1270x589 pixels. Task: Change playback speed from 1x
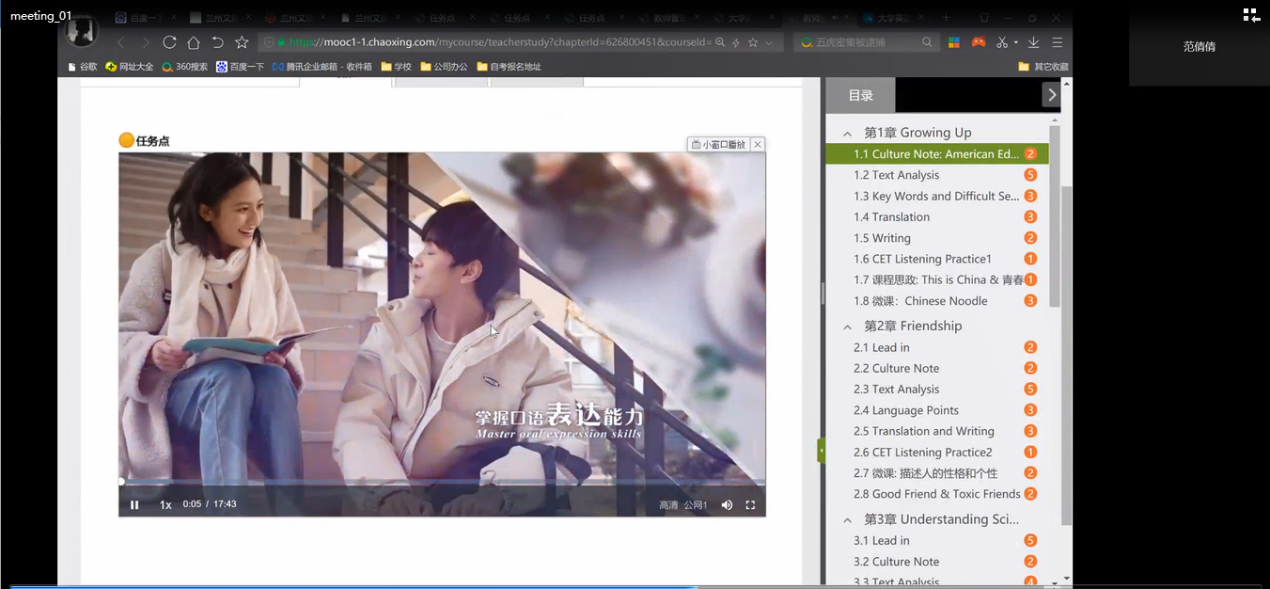pyautogui.click(x=166, y=505)
